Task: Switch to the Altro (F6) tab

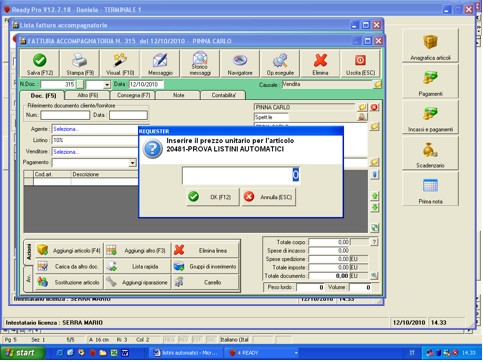Action: 88,95
